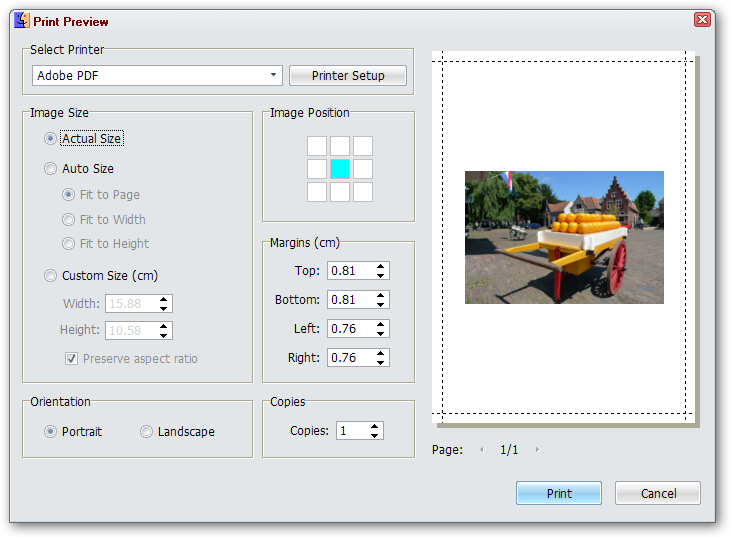Click the Copies input field

(352, 431)
